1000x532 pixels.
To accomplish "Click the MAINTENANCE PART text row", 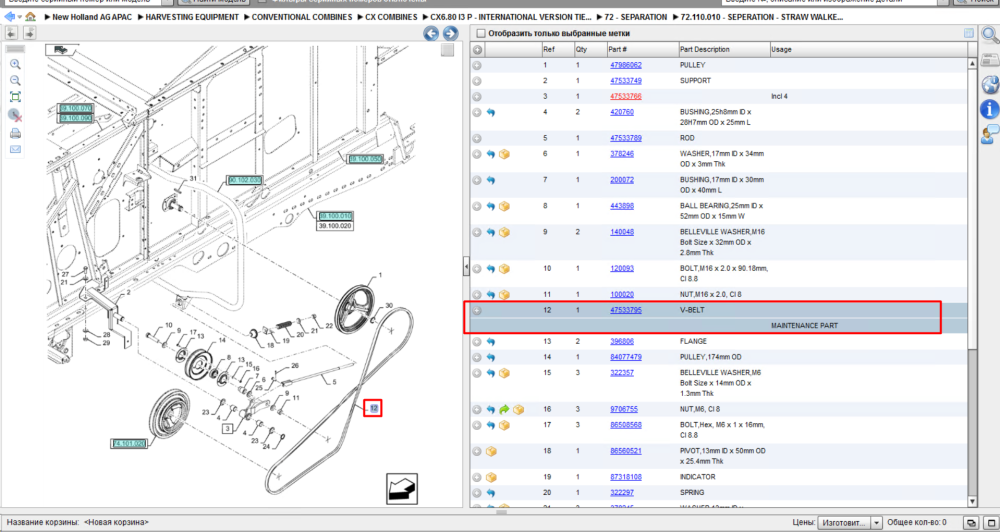I will point(804,326).
